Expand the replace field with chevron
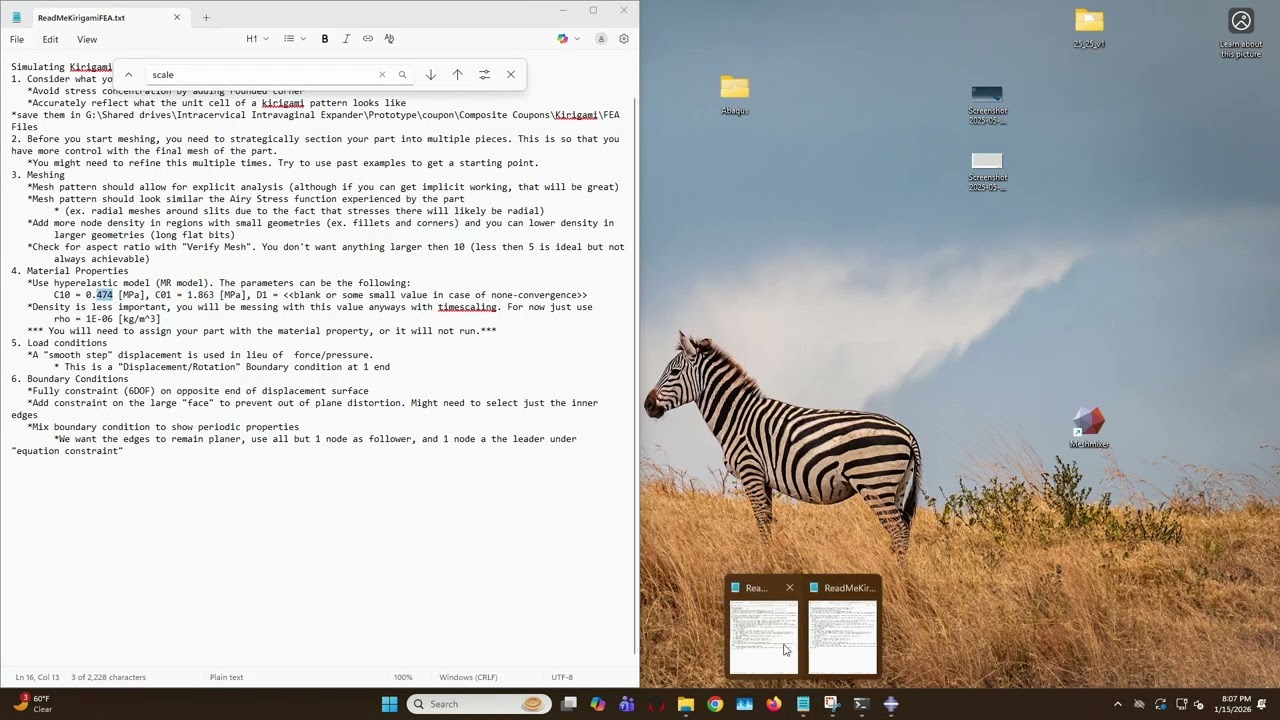1280x720 pixels. [128, 75]
